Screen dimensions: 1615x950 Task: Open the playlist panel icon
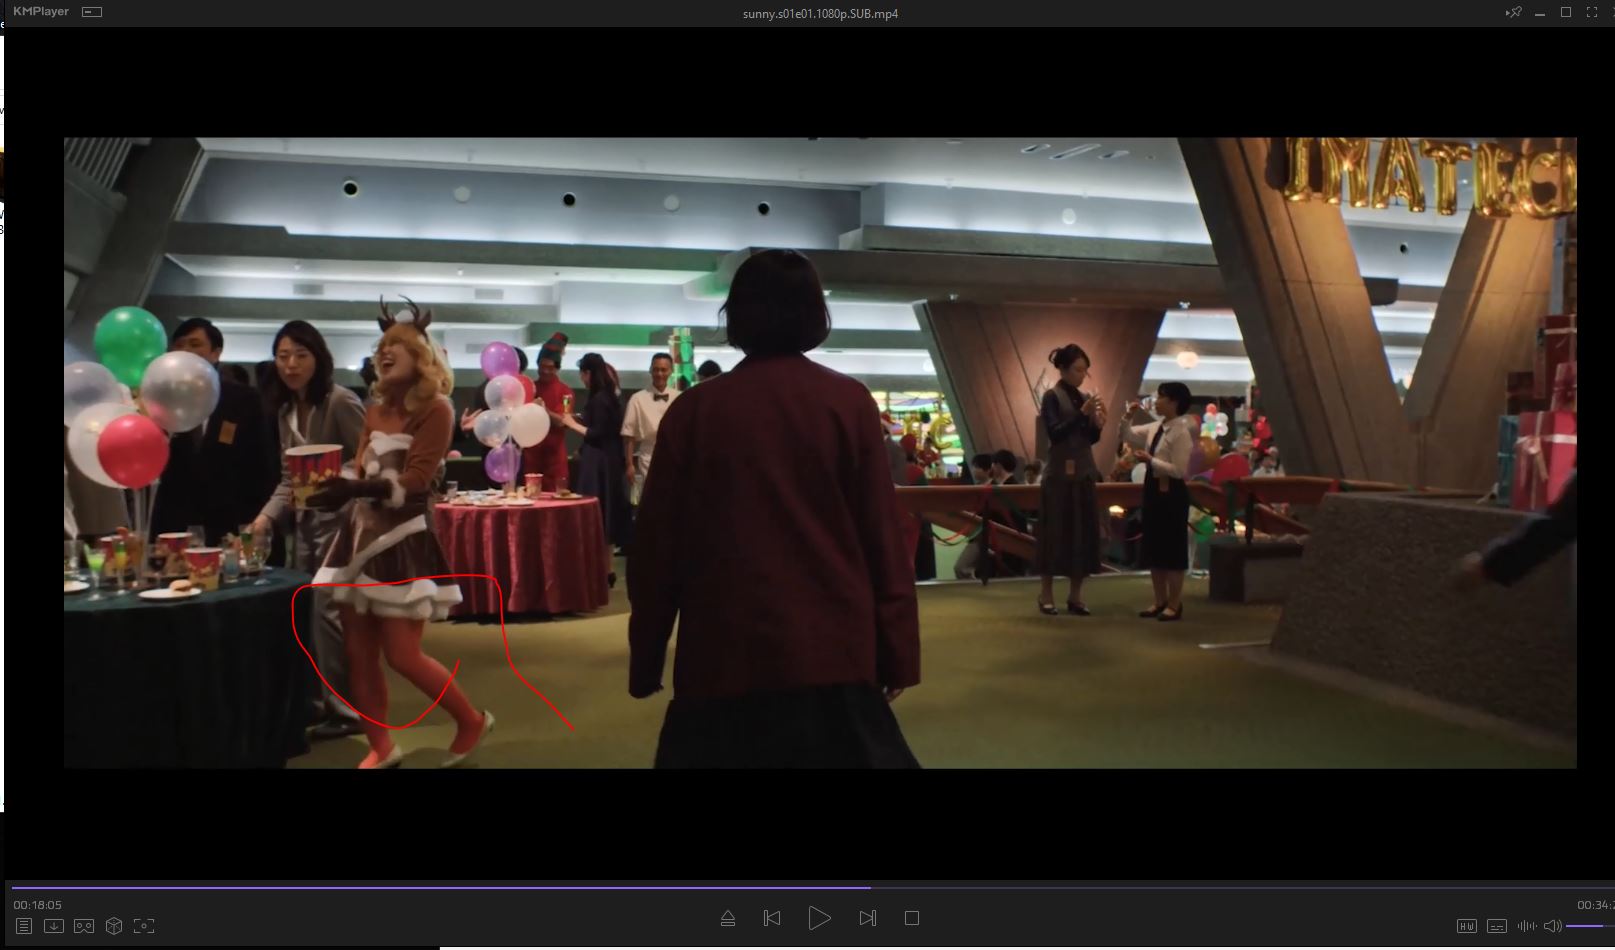point(24,926)
